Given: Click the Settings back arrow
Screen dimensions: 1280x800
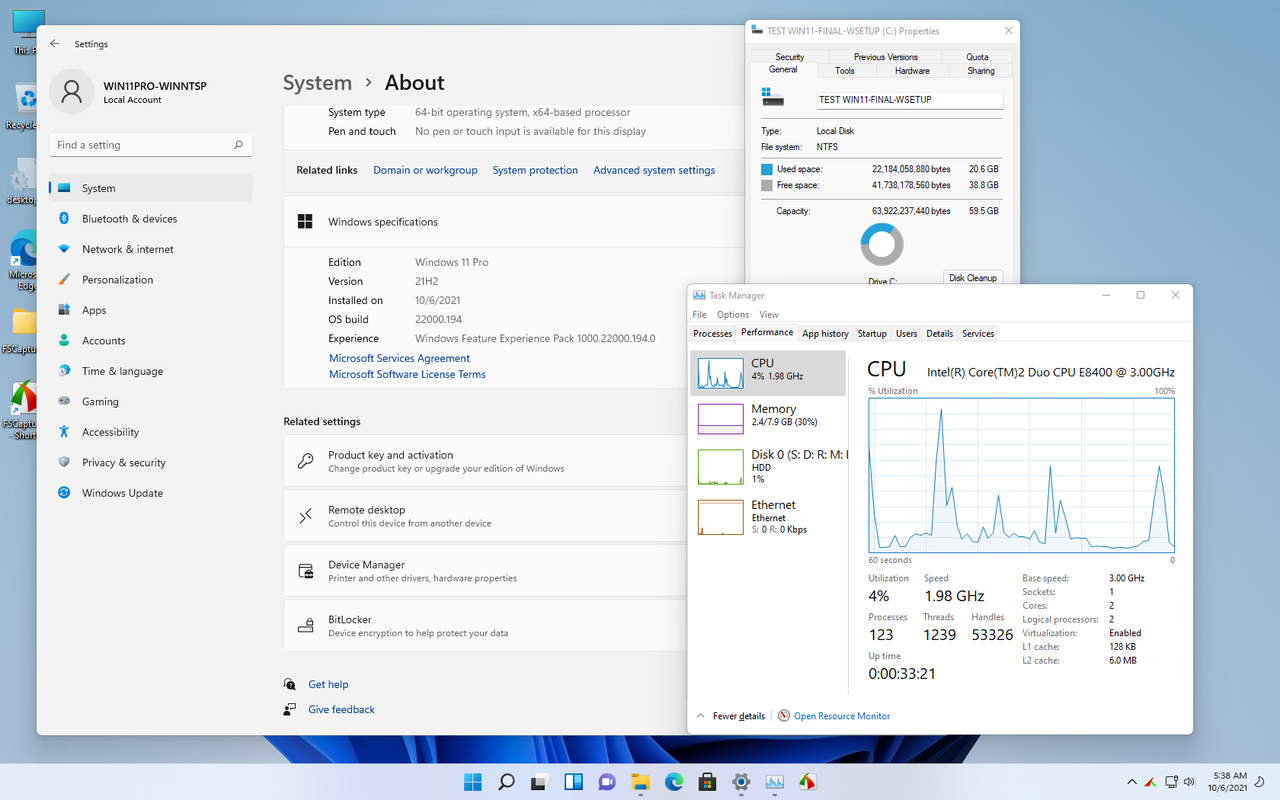Looking at the screenshot, I should coord(55,44).
